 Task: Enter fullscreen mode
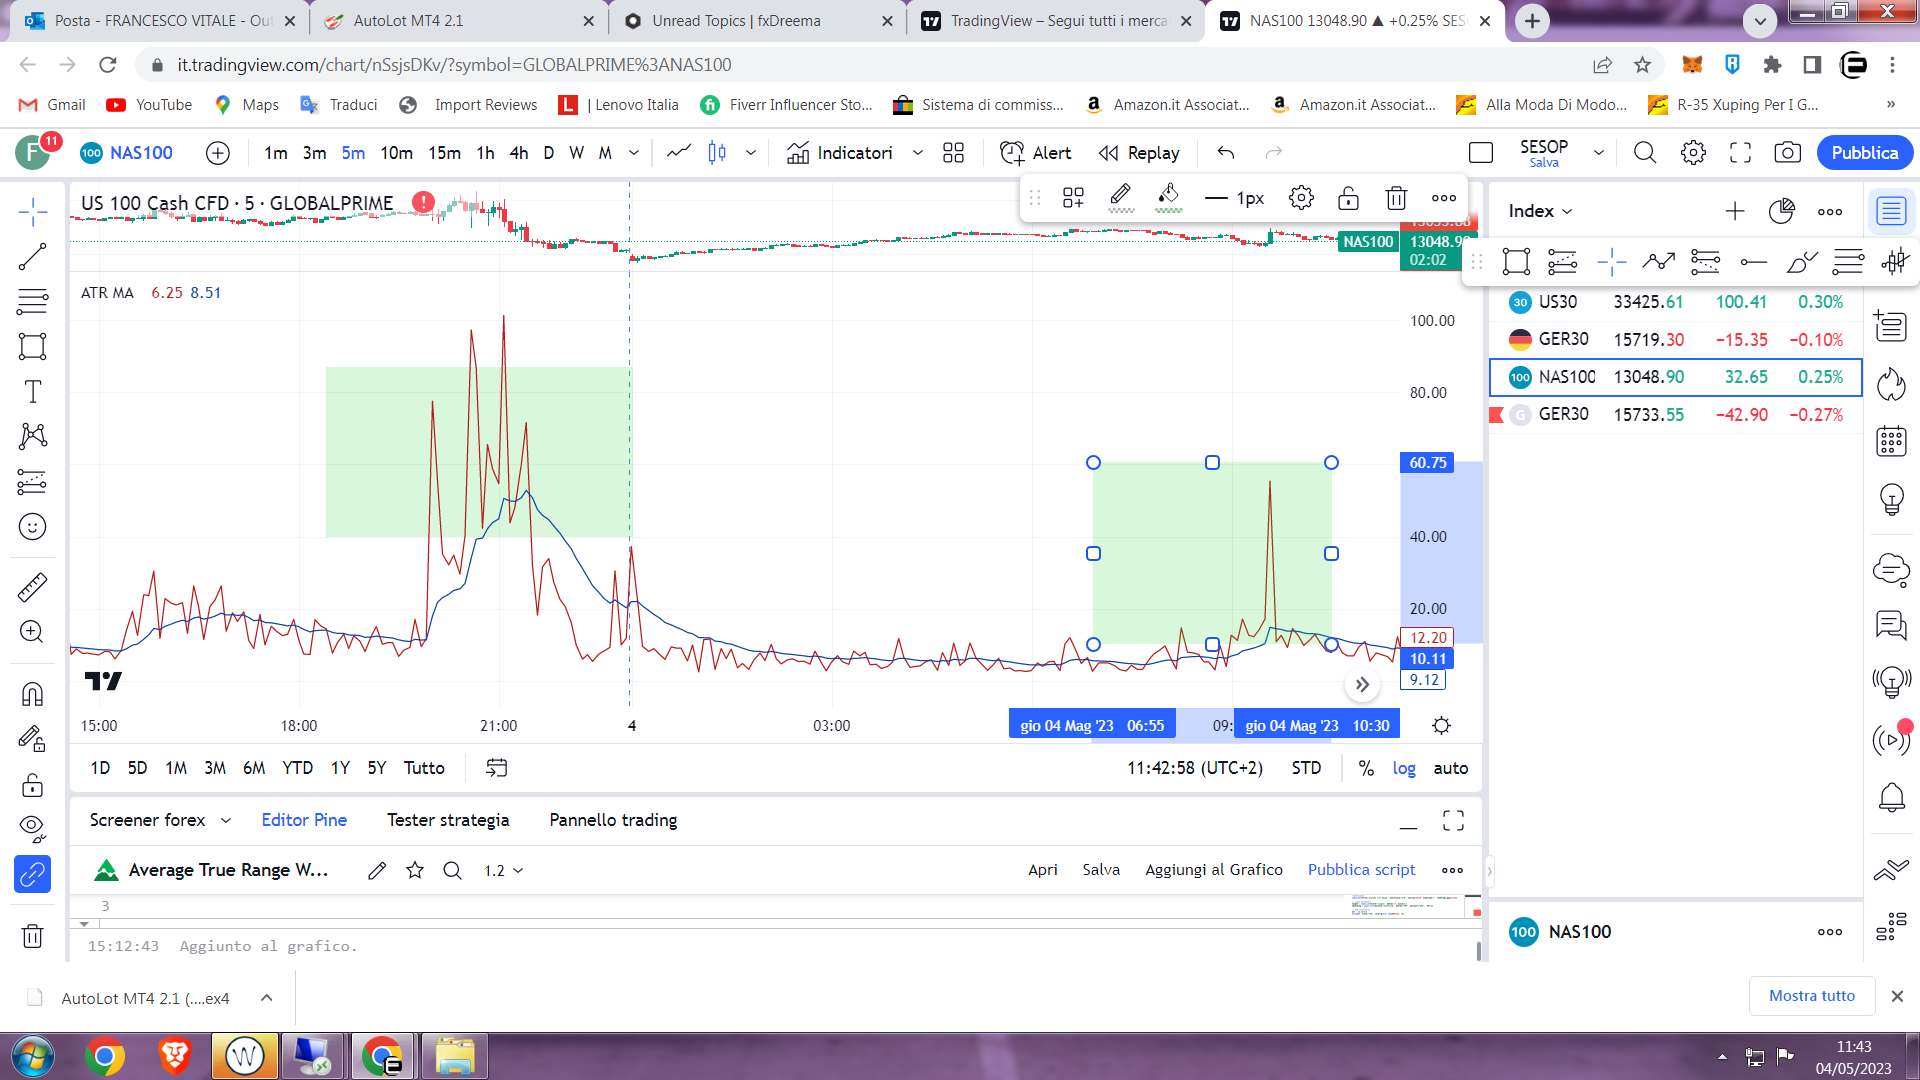pyautogui.click(x=1741, y=153)
